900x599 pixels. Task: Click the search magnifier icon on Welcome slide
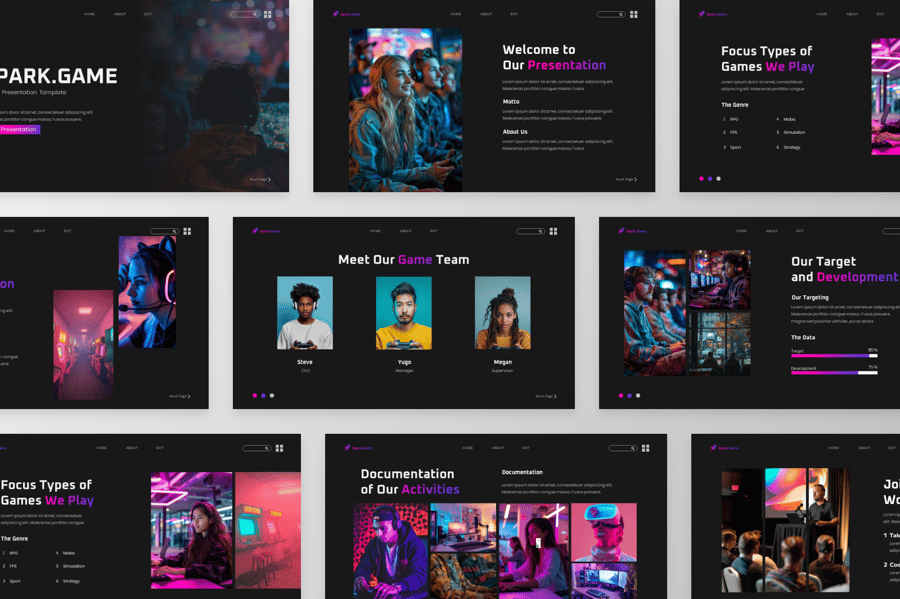pos(620,14)
